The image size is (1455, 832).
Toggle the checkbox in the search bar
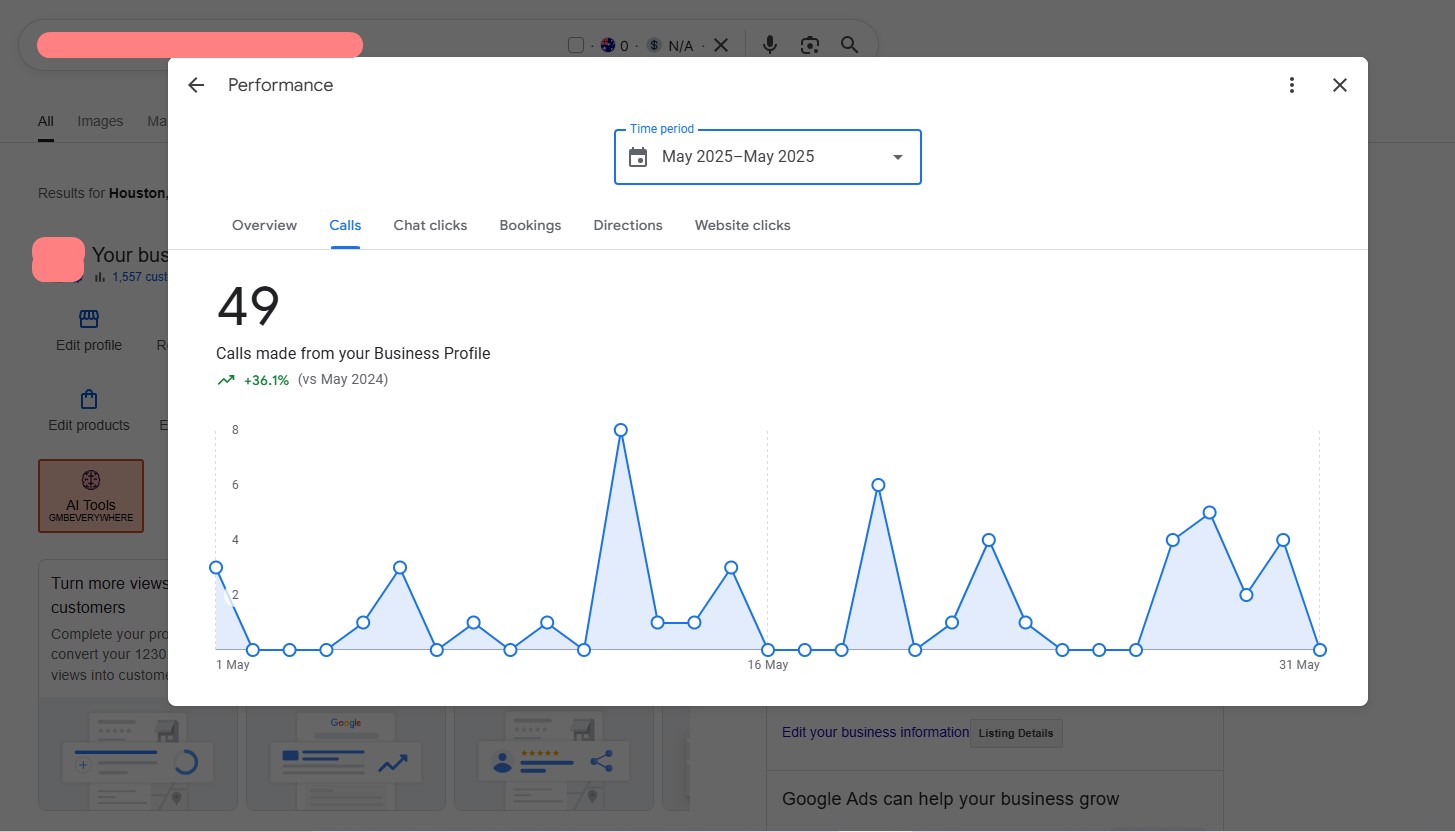click(575, 45)
